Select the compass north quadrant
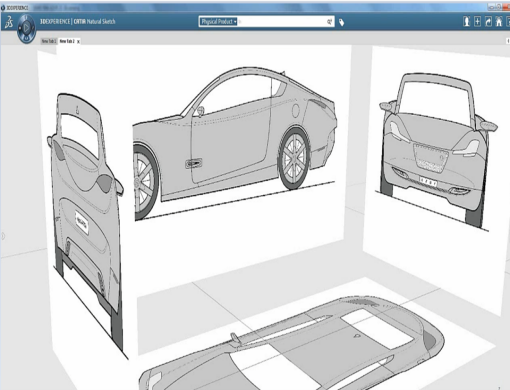Image resolution: width=510 pixels, height=390 pixels. [x=27, y=19]
